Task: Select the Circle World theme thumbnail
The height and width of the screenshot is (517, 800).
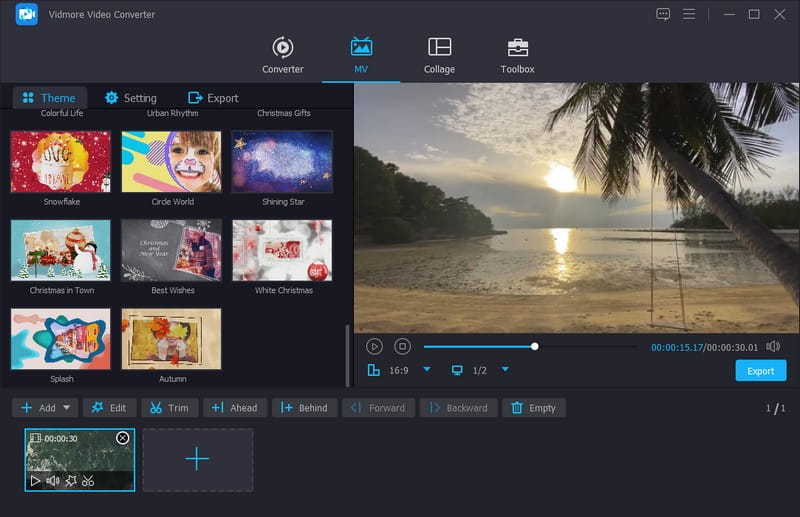Action: pyautogui.click(x=171, y=162)
